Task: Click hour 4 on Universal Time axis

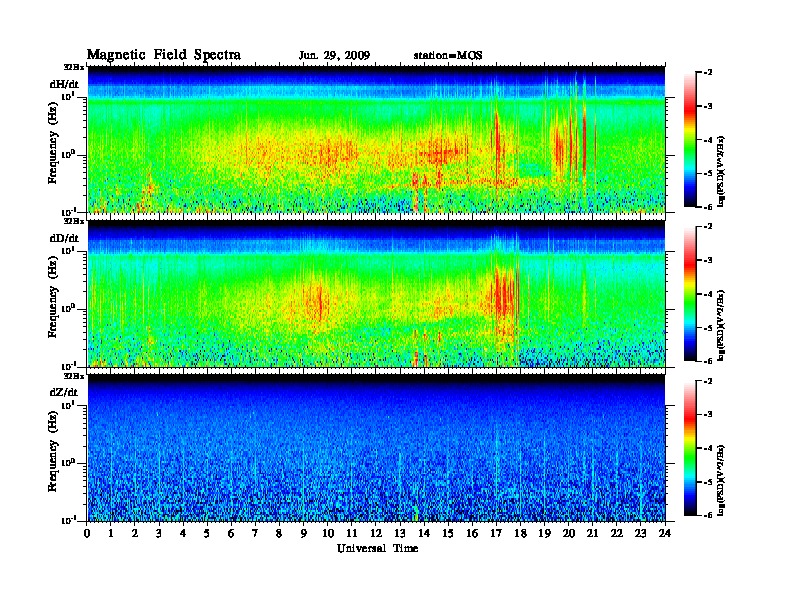Action: (x=183, y=534)
